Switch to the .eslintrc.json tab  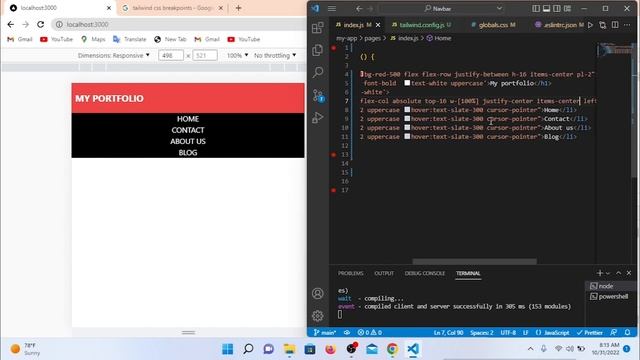(x=560, y=25)
